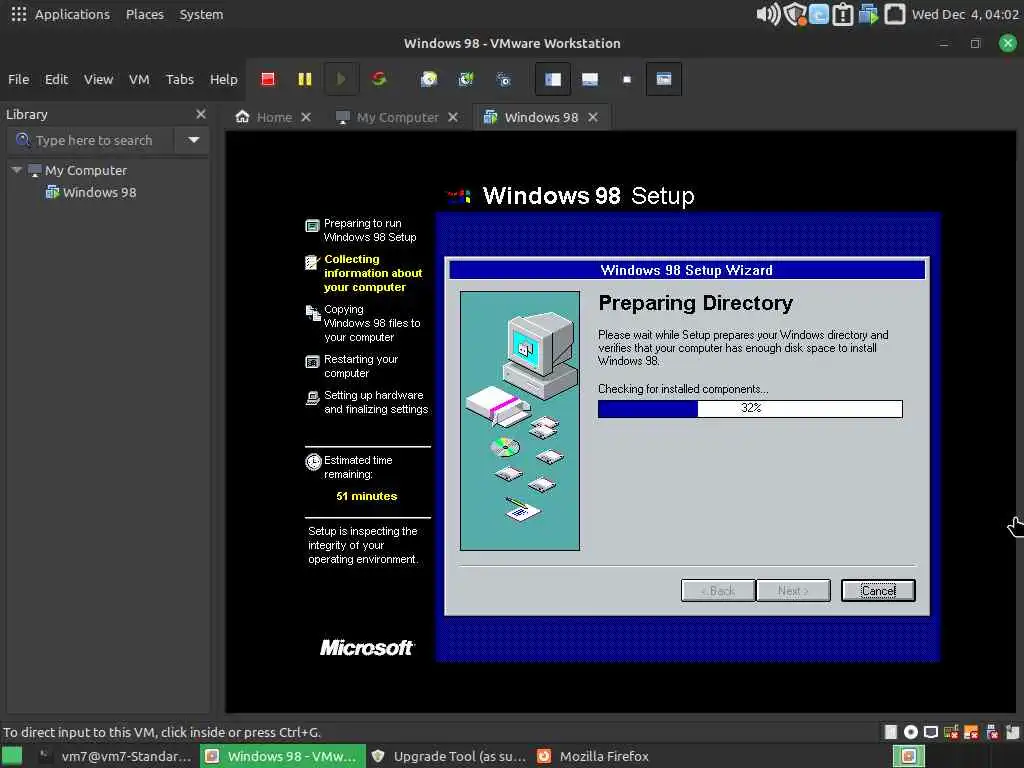This screenshot has width=1024, height=768.
Task: Click the Take Snapshot toolbar icon
Action: [429, 79]
